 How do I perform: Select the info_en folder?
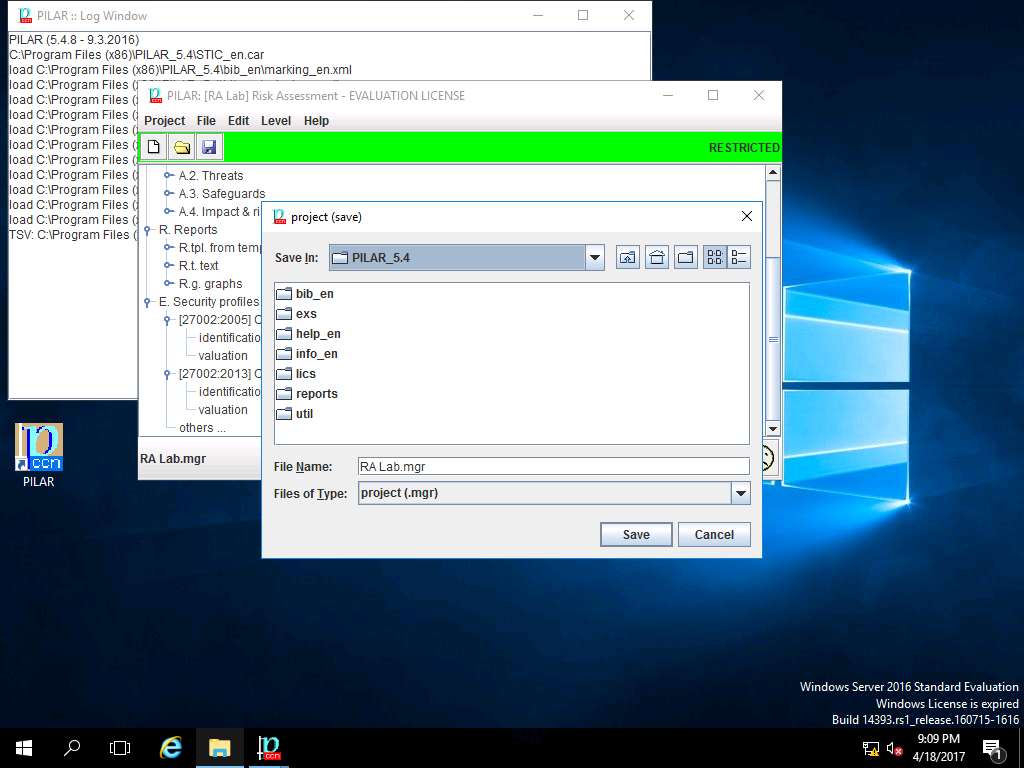(307, 354)
